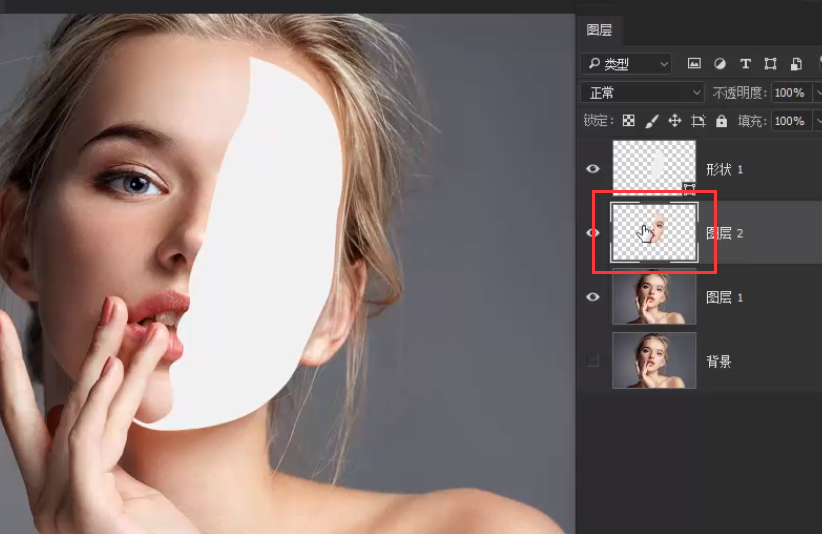822x534 pixels.
Task: Click prevent artboard auto-nesting lock icon
Action: click(x=698, y=121)
